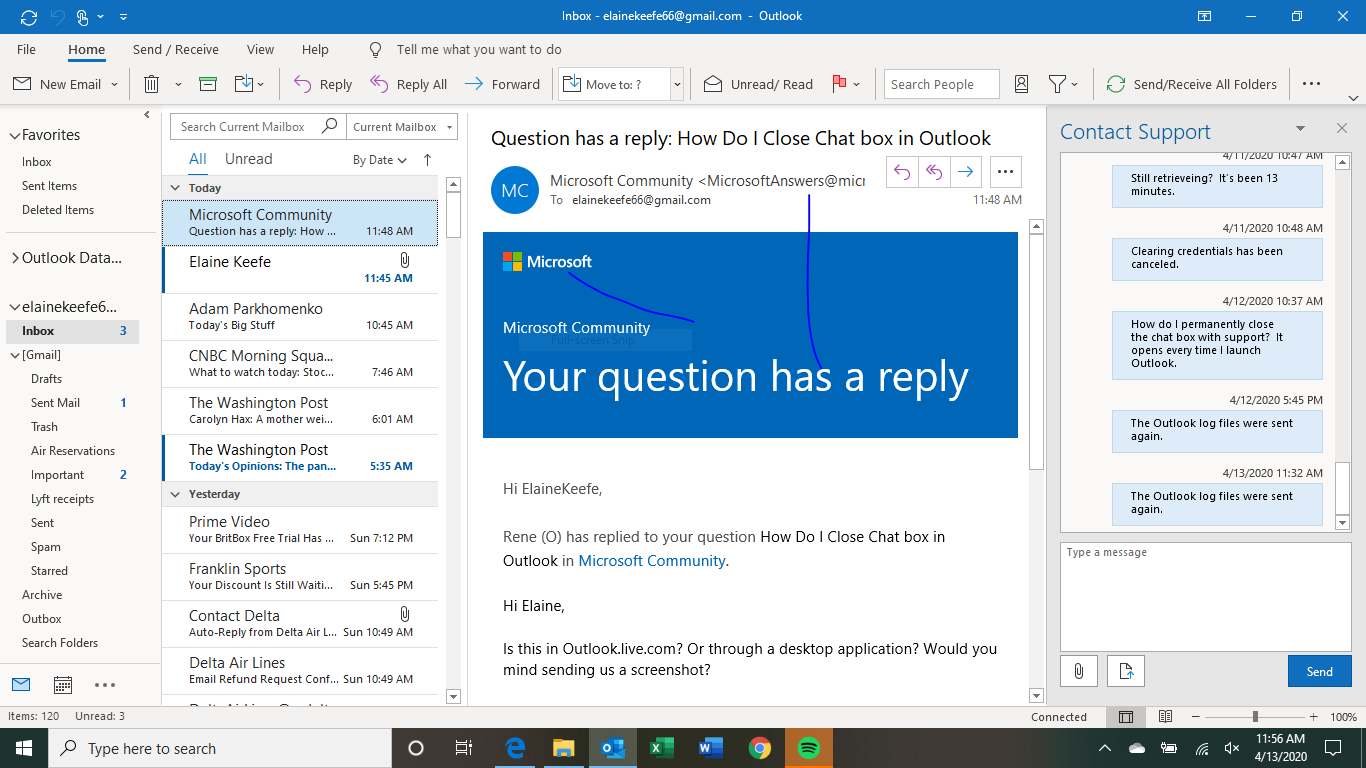Viewport: 1366px width, 768px height.
Task: Click the paperclip attach icon in Contact Support
Action: 1079,671
